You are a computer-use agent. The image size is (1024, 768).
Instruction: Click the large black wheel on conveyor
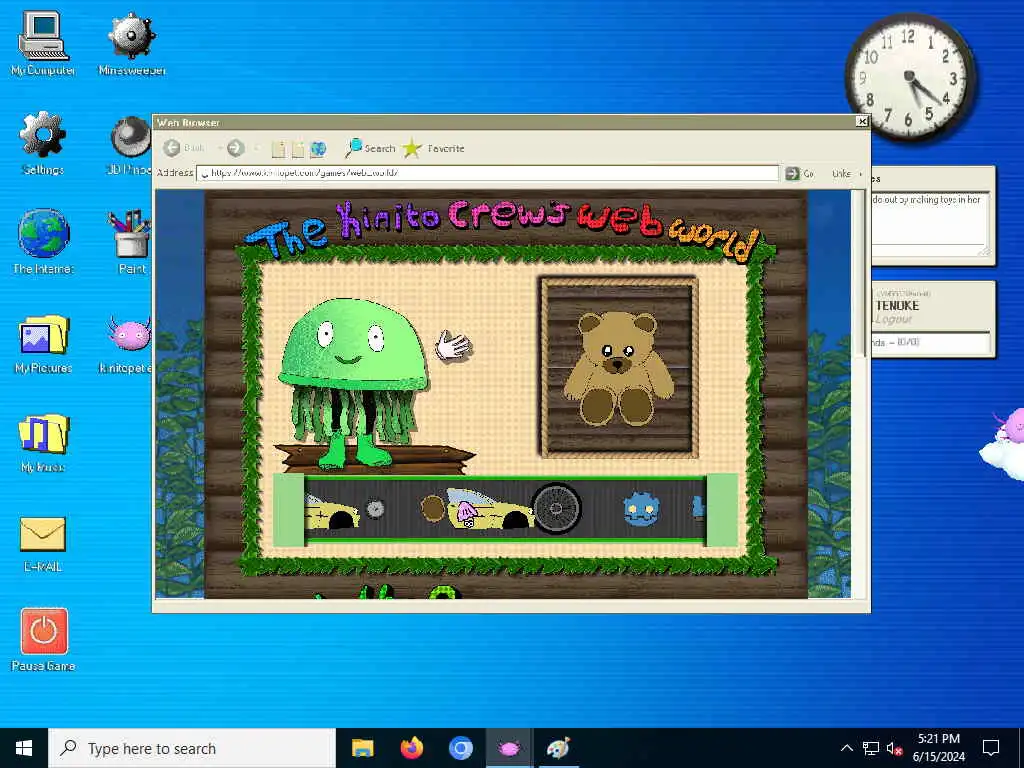(556, 508)
